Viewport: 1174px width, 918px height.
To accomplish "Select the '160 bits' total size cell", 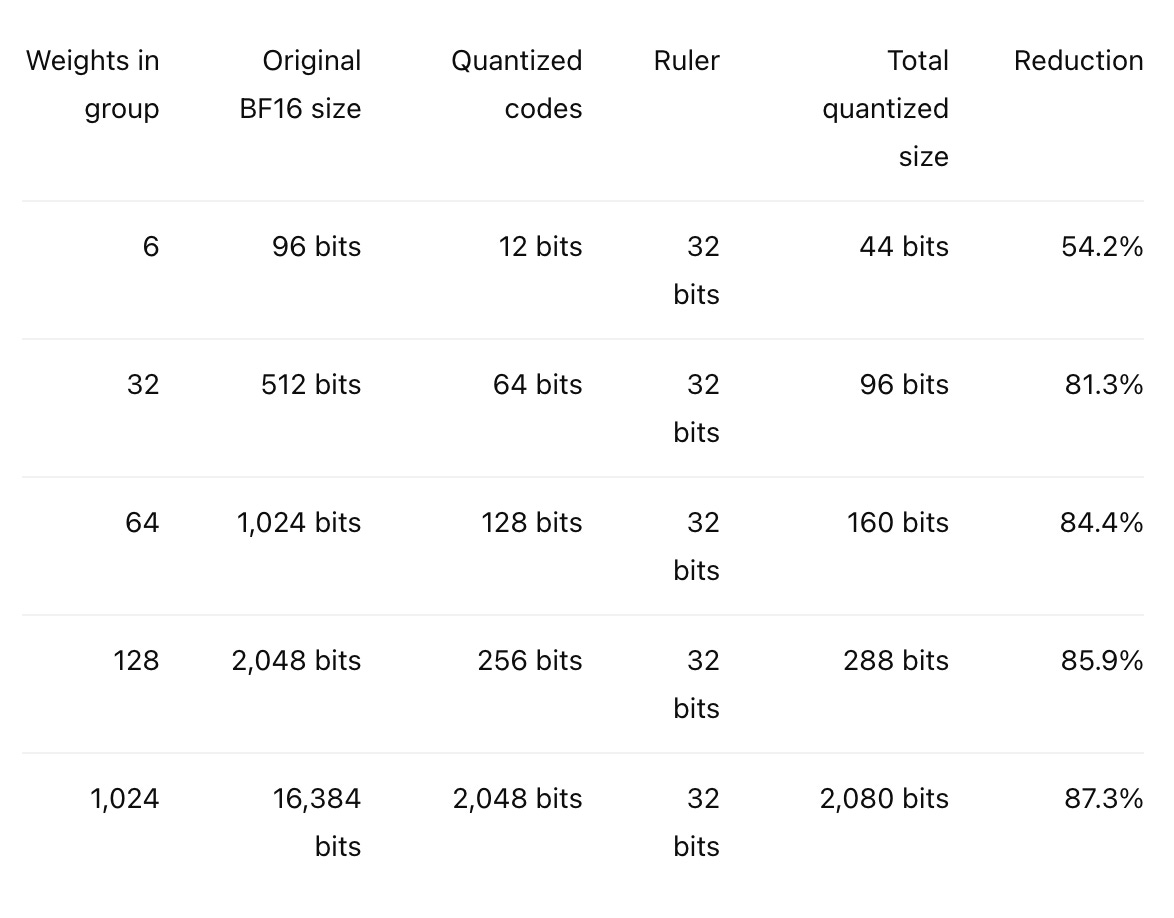I will pyautogui.click(x=898, y=522).
